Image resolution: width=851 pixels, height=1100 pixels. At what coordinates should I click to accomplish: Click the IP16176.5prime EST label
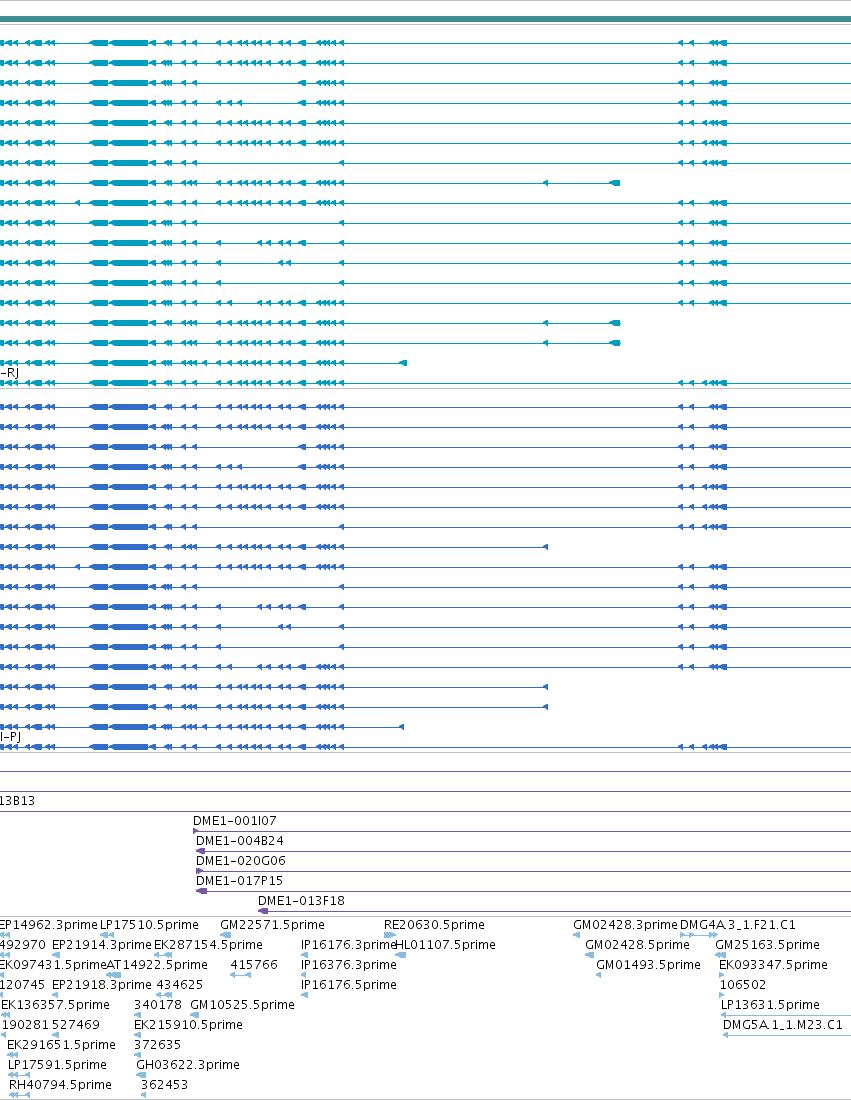[349, 985]
